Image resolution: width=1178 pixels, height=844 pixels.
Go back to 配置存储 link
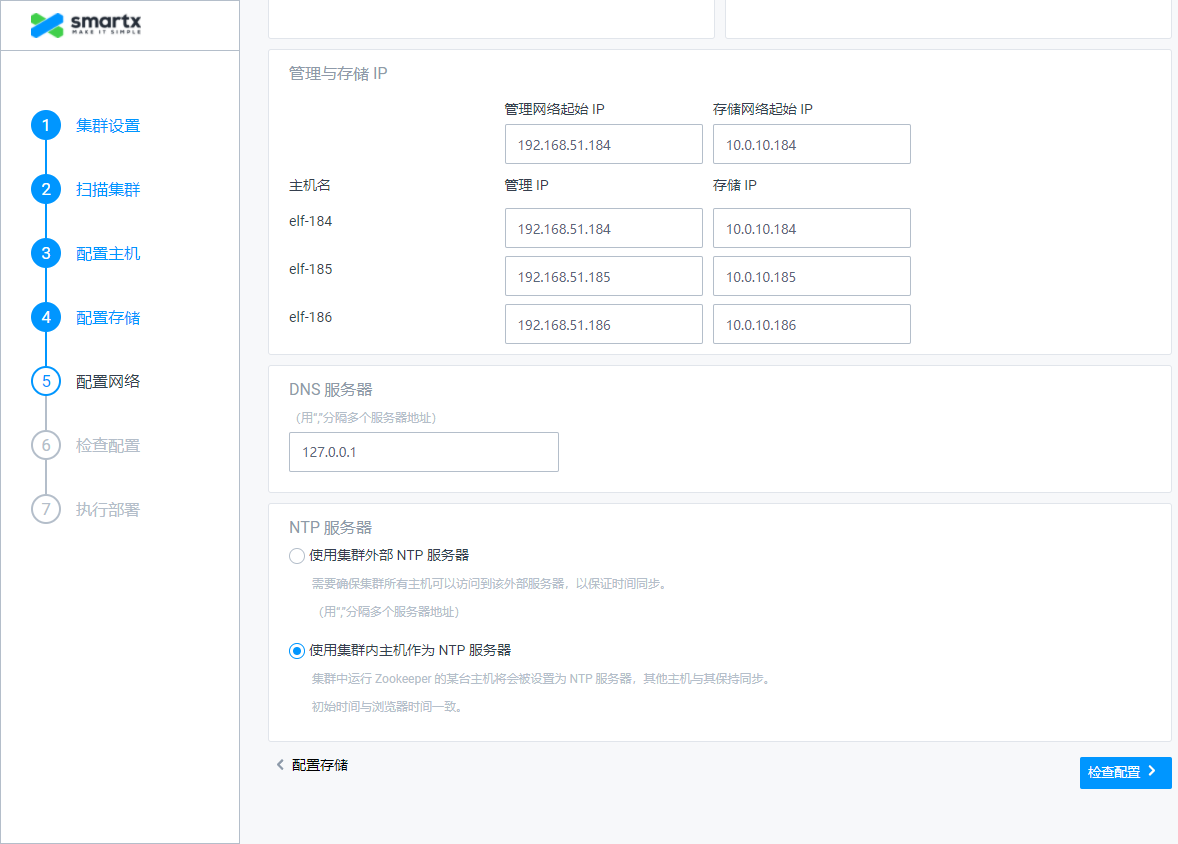(312, 765)
